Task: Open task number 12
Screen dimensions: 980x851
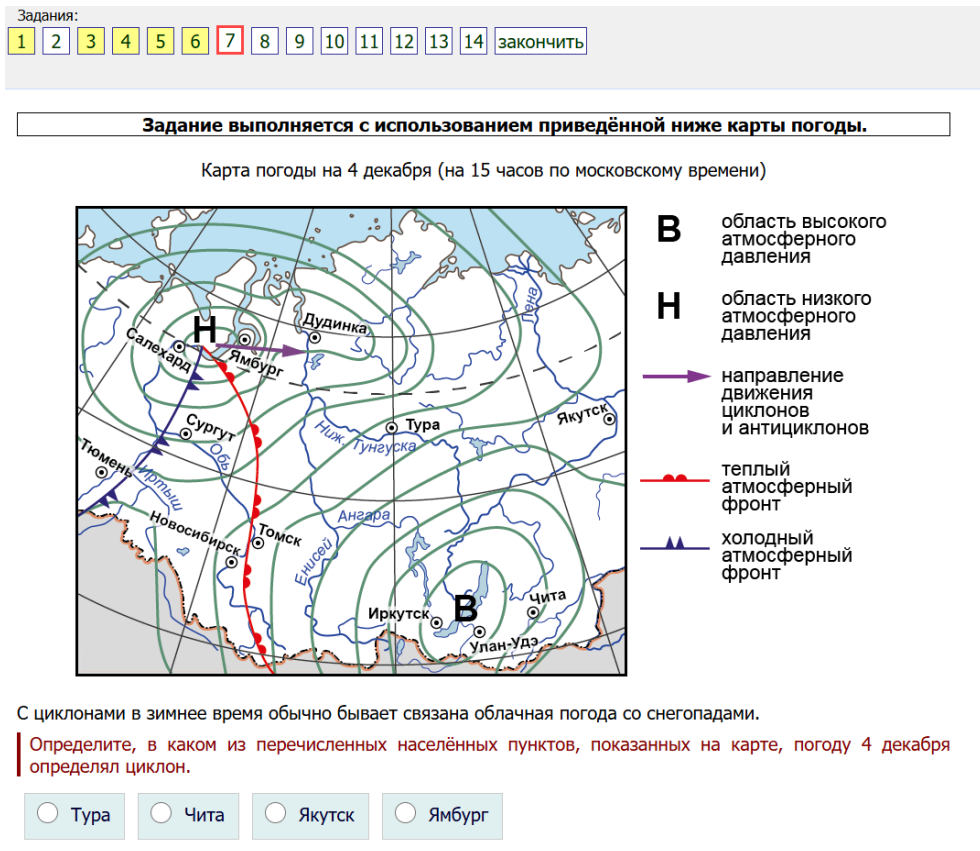Action: 404,41
